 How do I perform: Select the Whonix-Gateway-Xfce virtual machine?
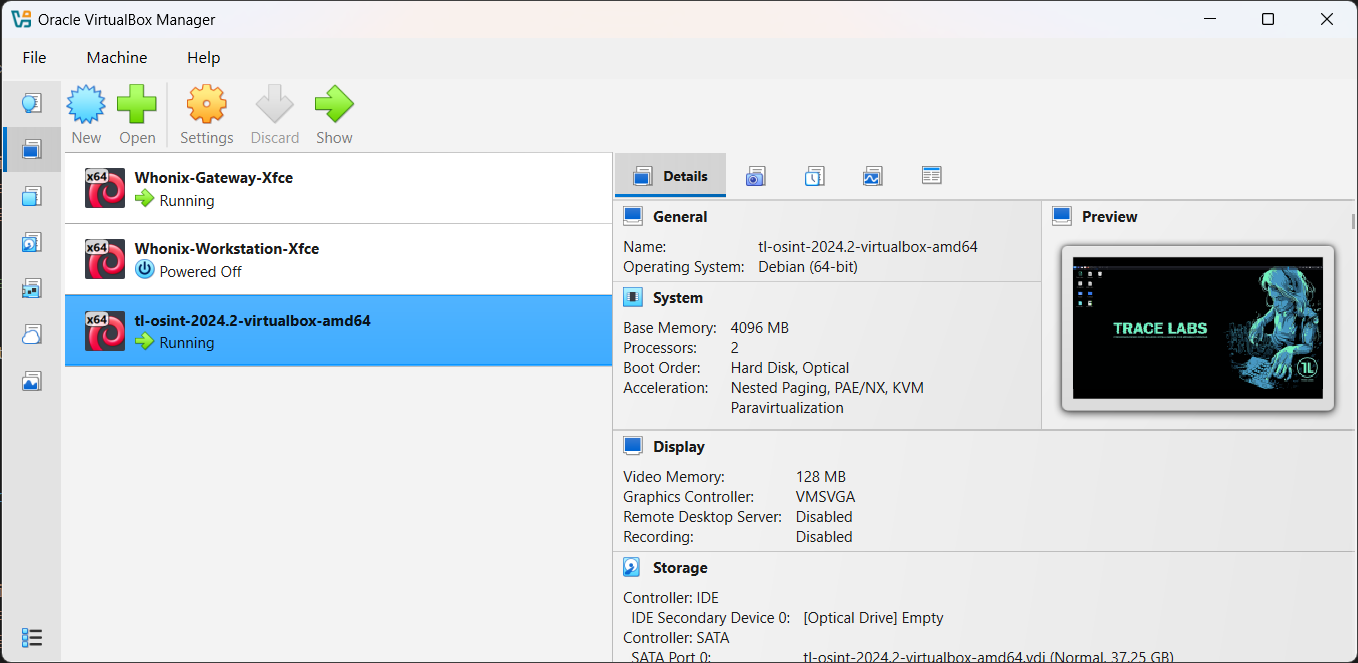(213, 188)
